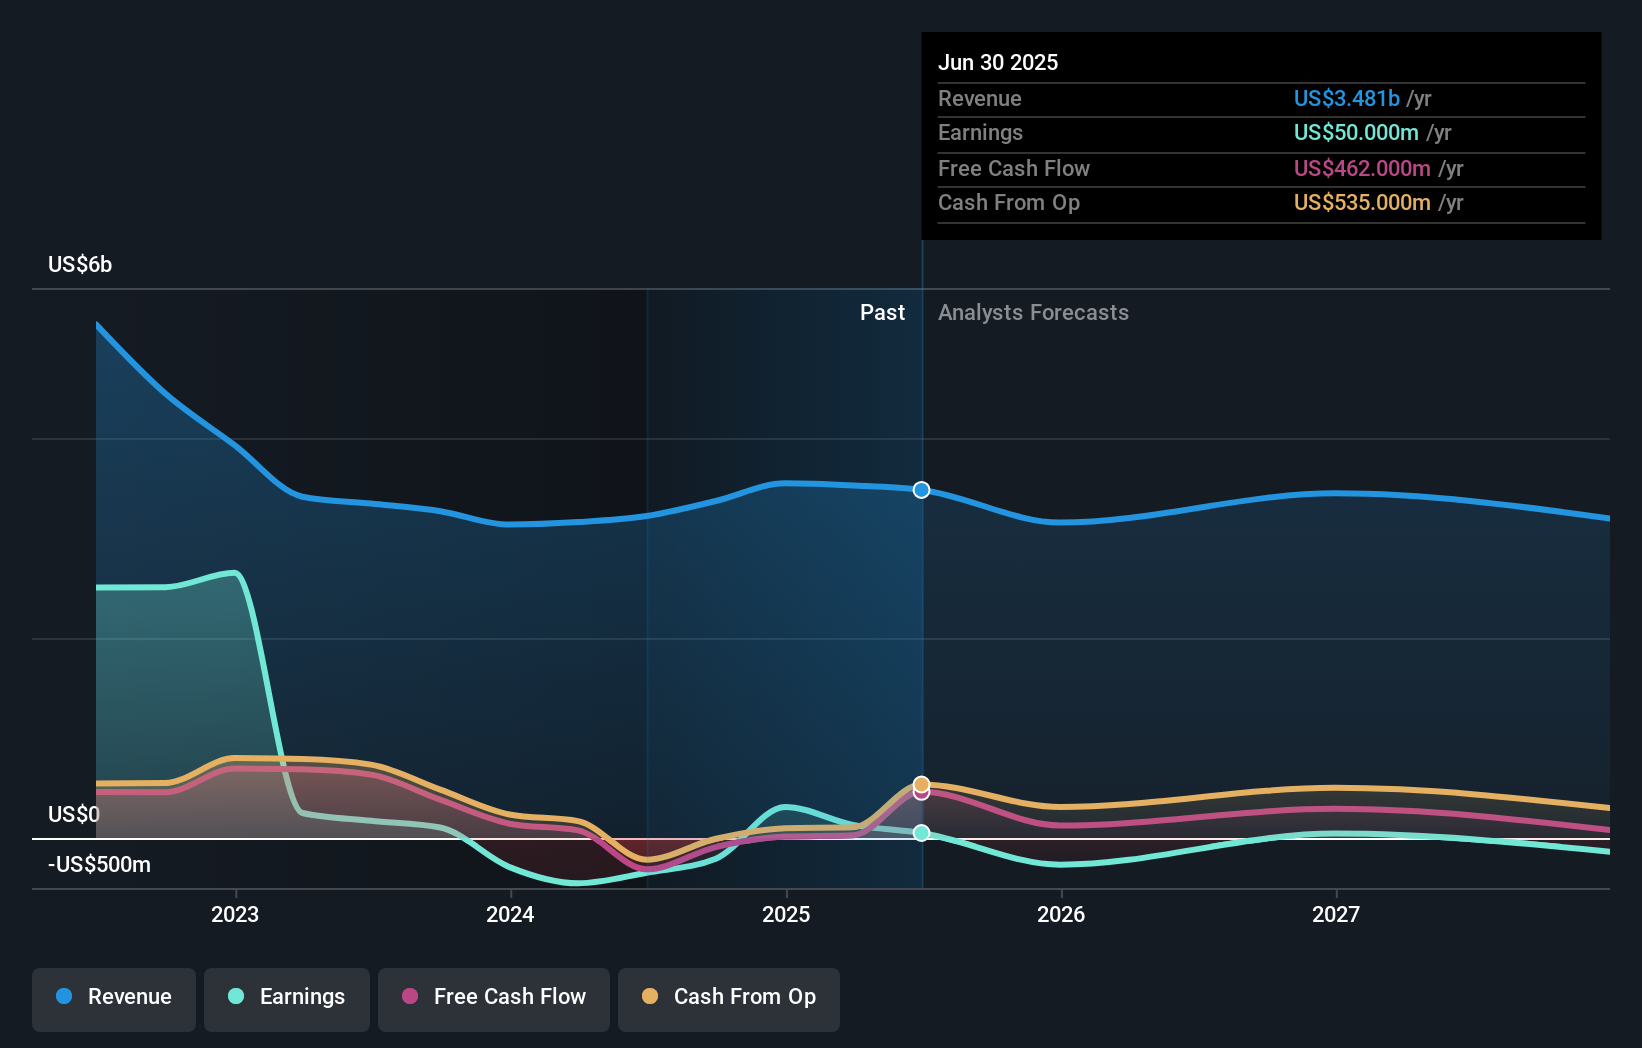The height and width of the screenshot is (1048, 1642).
Task: Click the orange Cash From Op data point
Action: tap(921, 784)
